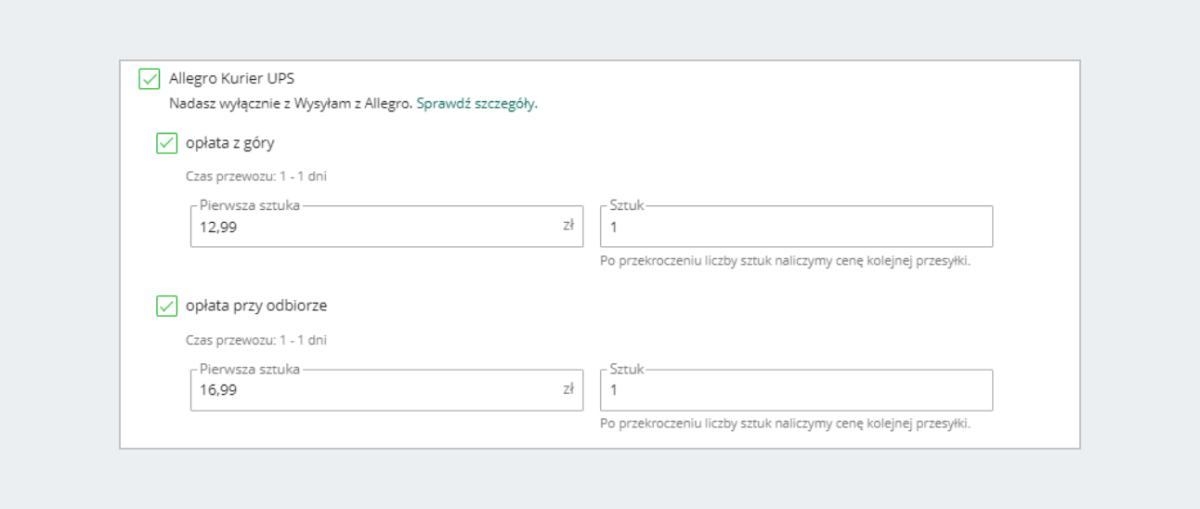Select "Czas przewozu" text under "opłata przy odbiorze"

(x=256, y=340)
